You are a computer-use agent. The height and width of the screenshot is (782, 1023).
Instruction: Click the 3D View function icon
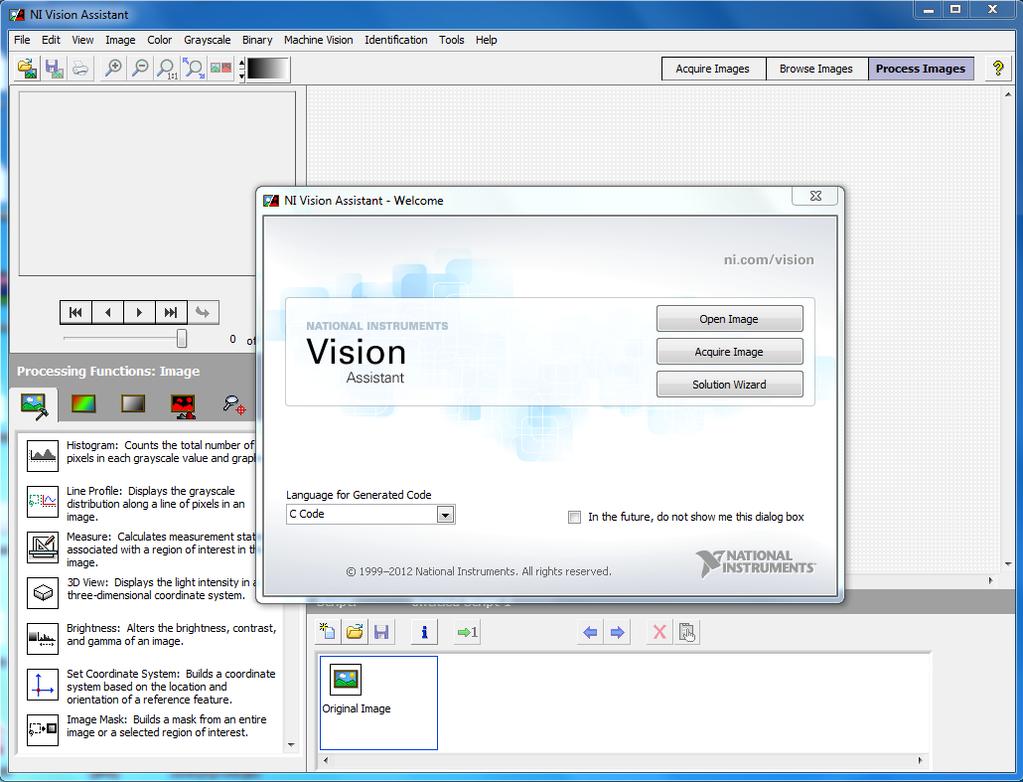tap(43, 592)
